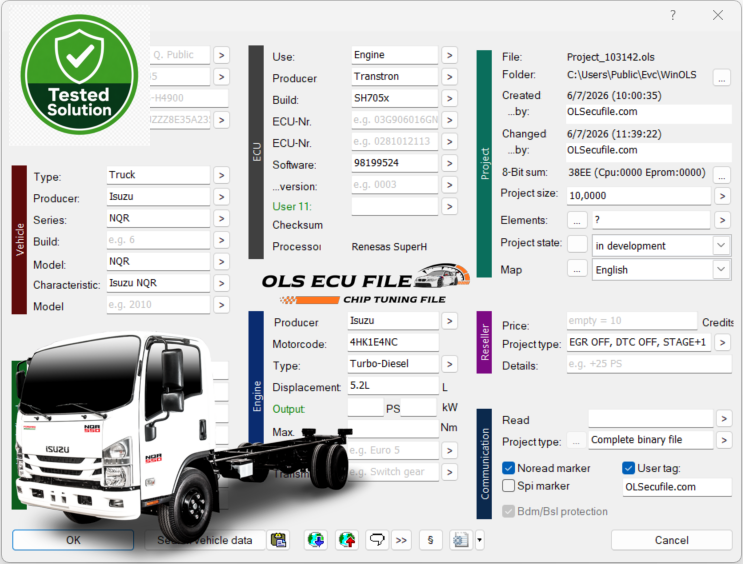Uncheck the Noread marker checkbox
The height and width of the screenshot is (564, 743).
coord(508,468)
